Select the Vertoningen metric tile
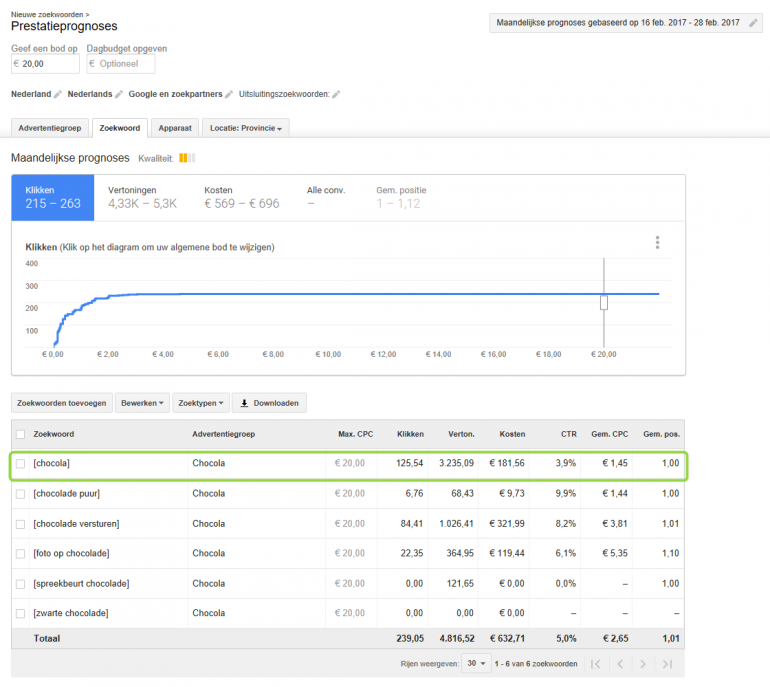770x687 pixels. point(142,198)
